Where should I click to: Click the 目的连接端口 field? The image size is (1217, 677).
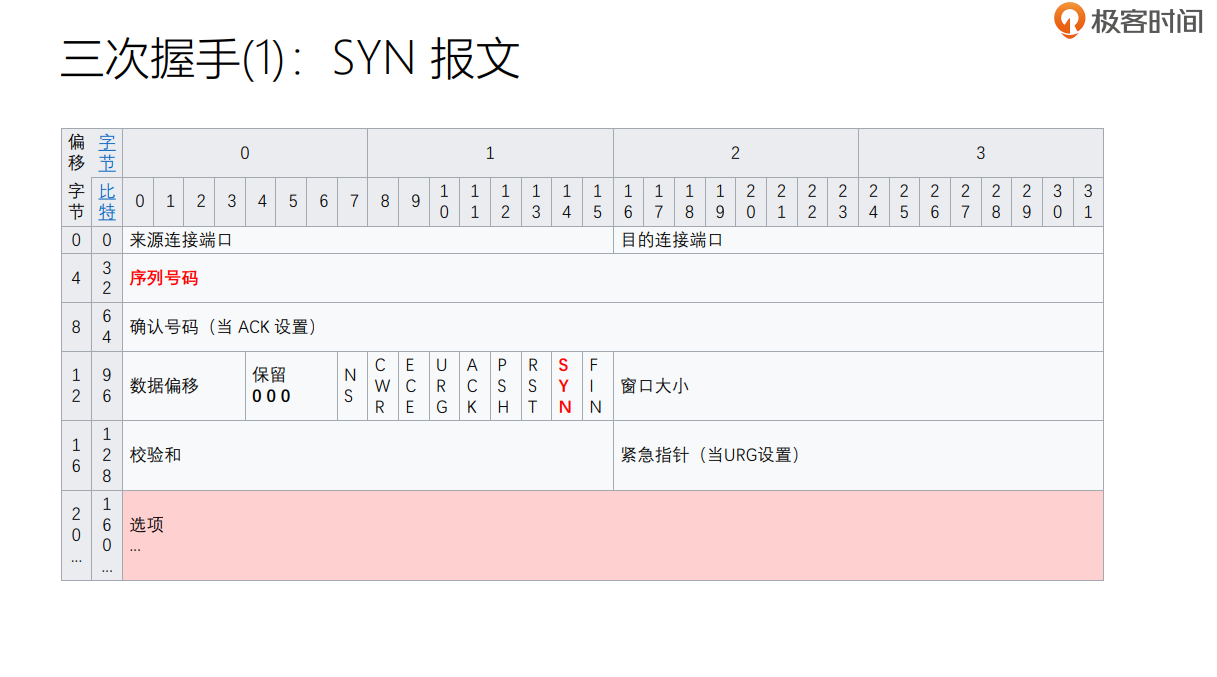click(672, 241)
